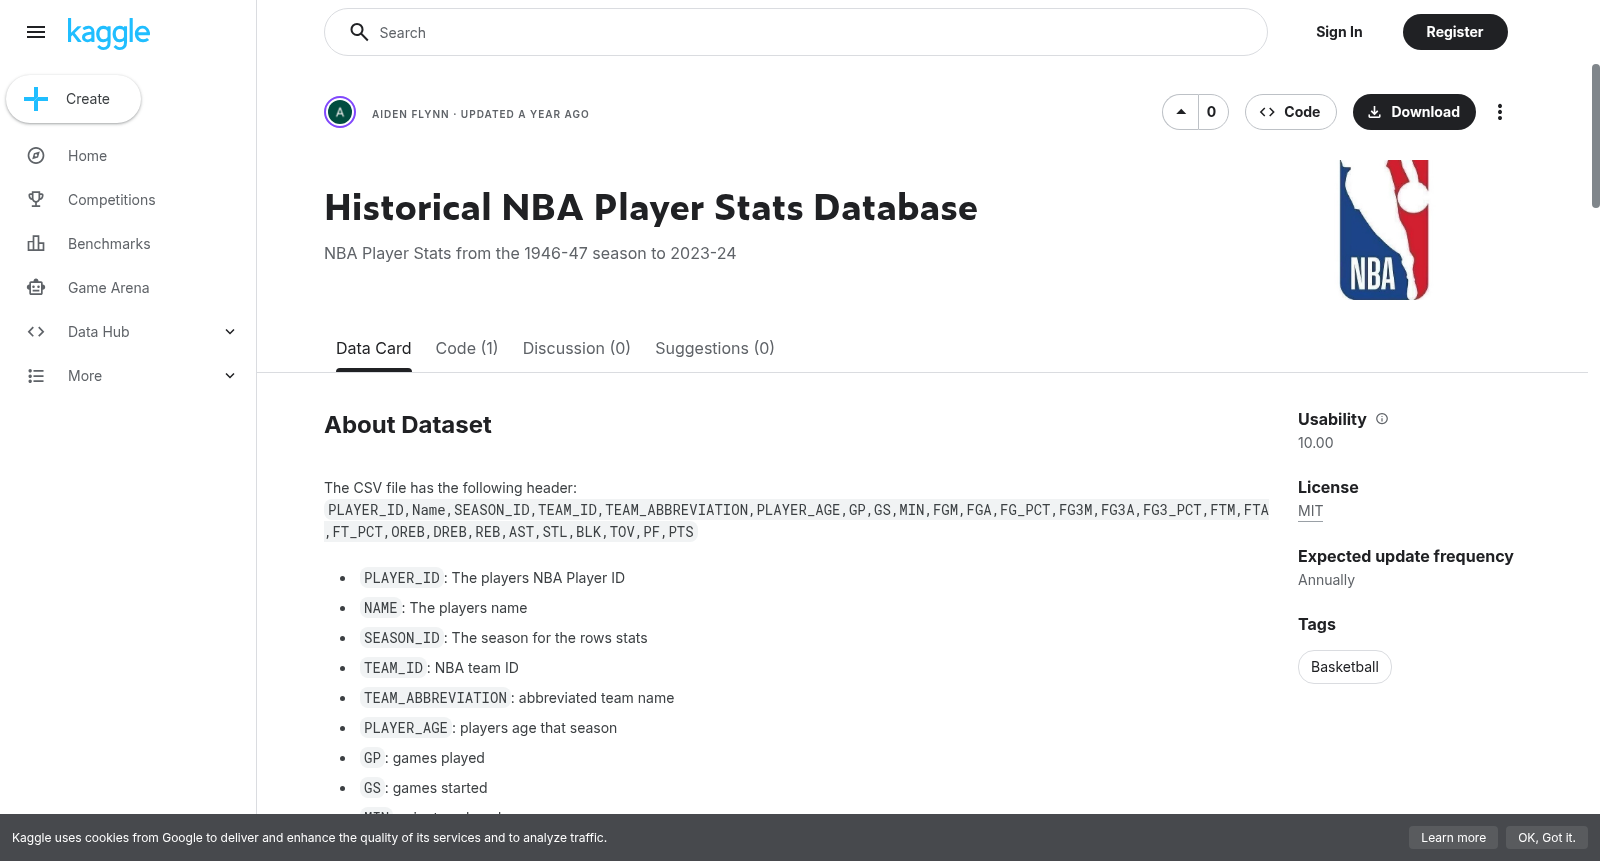Click the AIDEN FLYNN author name
The image size is (1600, 861).
pos(410,114)
